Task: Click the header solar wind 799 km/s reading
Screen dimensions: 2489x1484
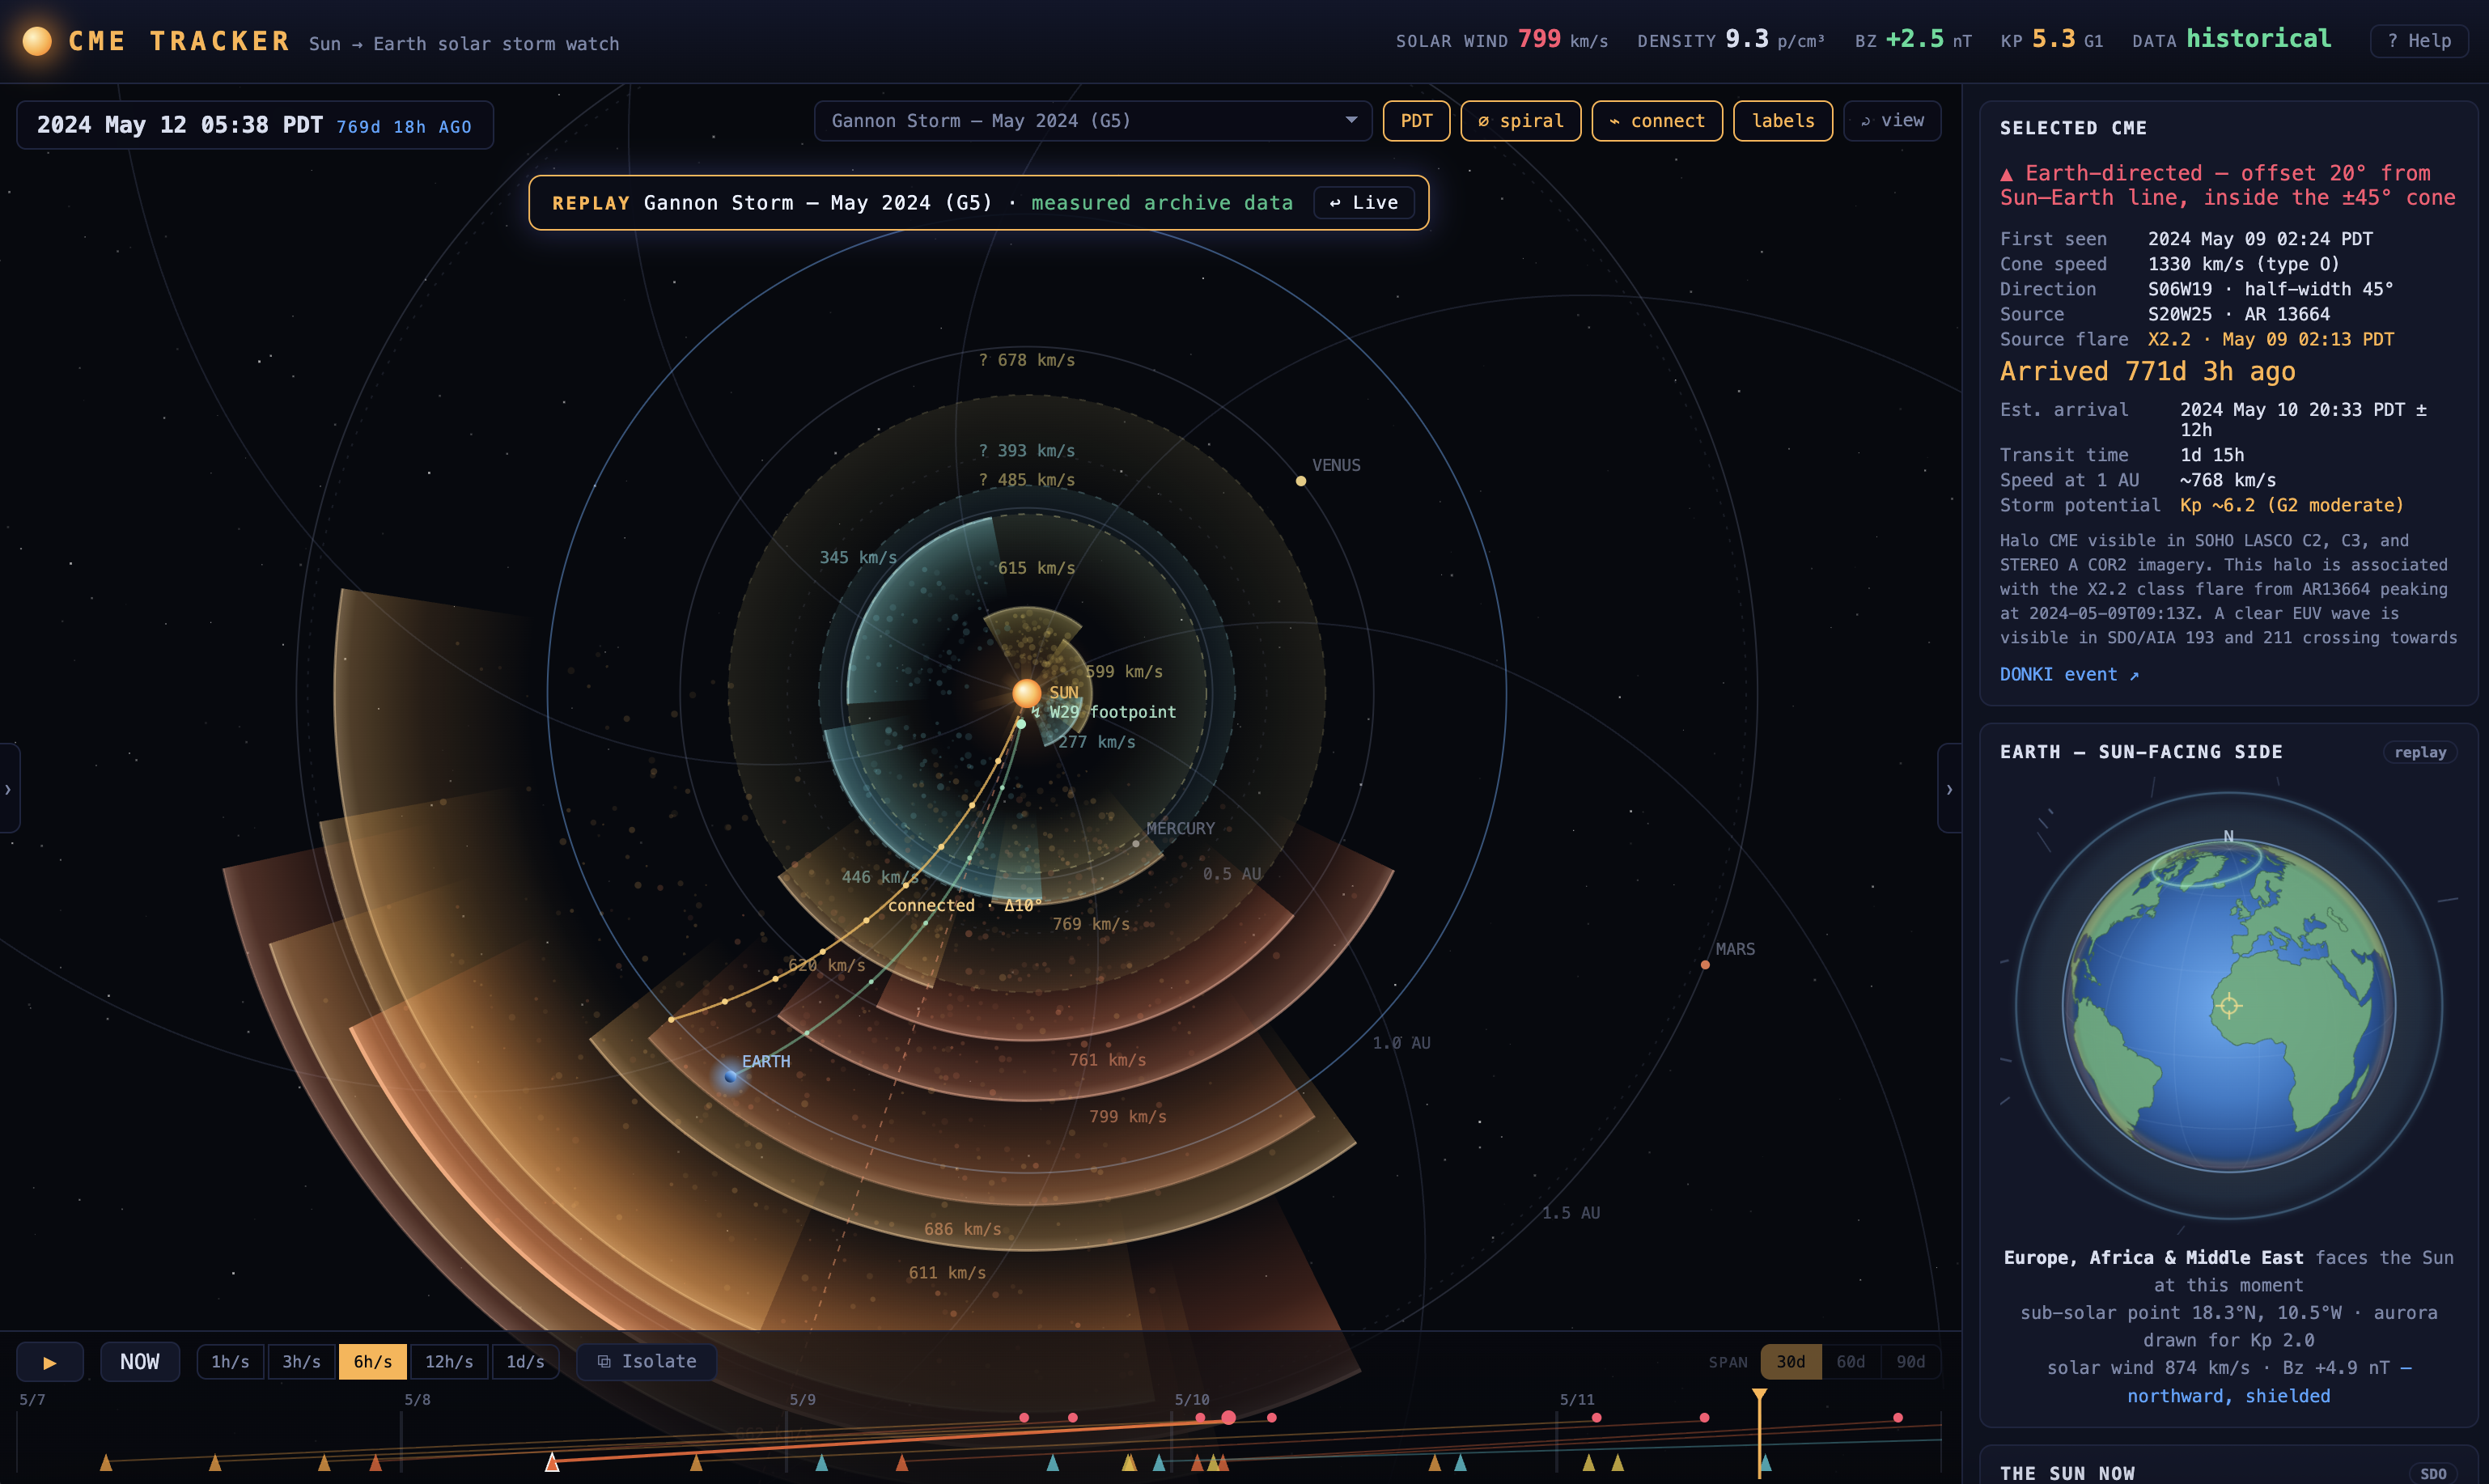Action: [1502, 40]
